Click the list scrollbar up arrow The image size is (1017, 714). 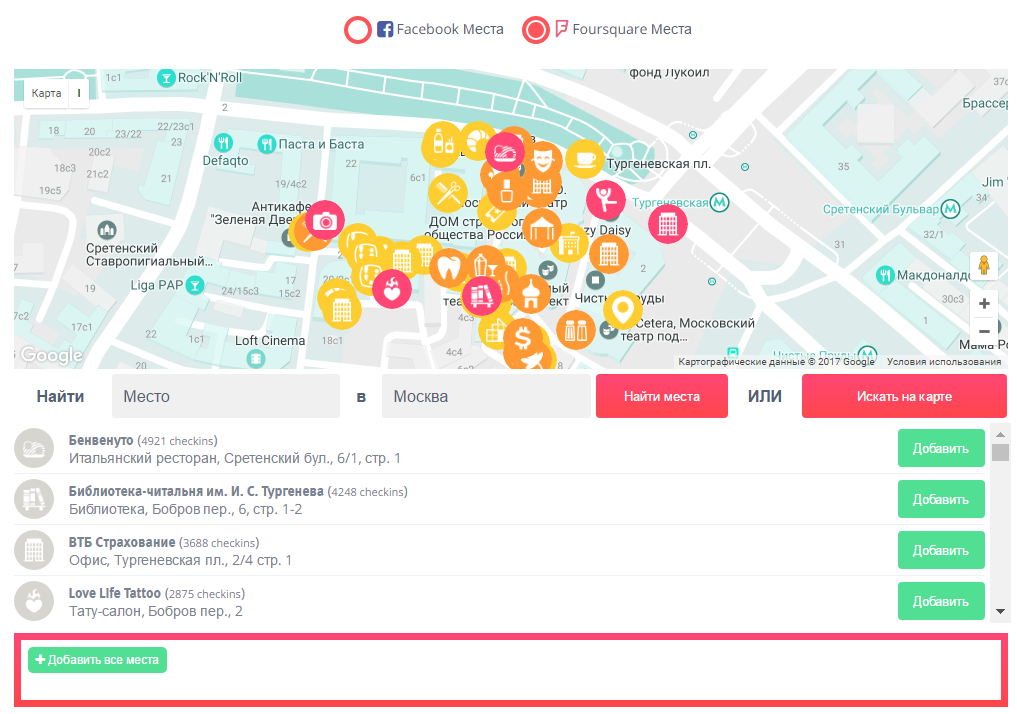click(x=1000, y=434)
